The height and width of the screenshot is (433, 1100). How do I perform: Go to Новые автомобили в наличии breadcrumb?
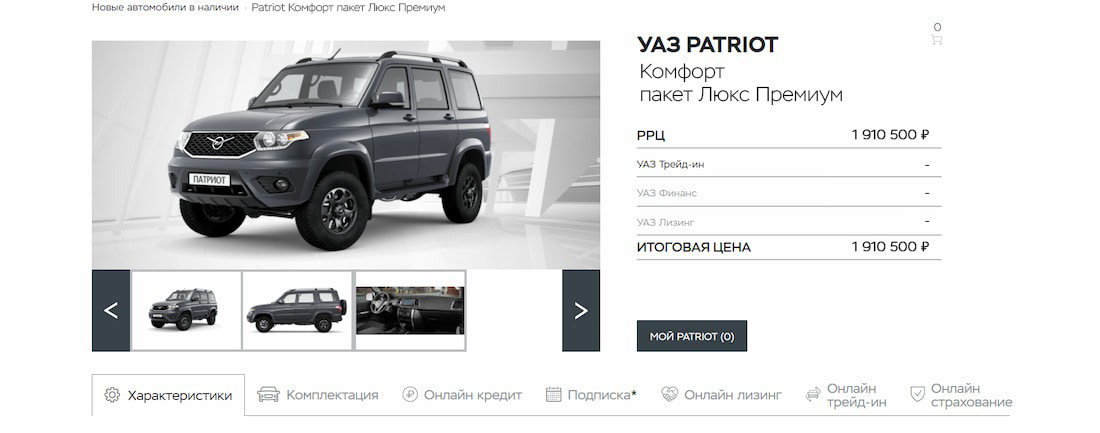click(165, 8)
